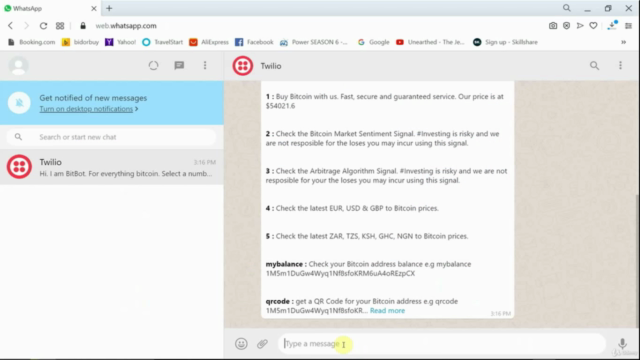The width and height of the screenshot is (640, 360).
Task: Open the browser downloads icon
Action: (x=611, y=25)
